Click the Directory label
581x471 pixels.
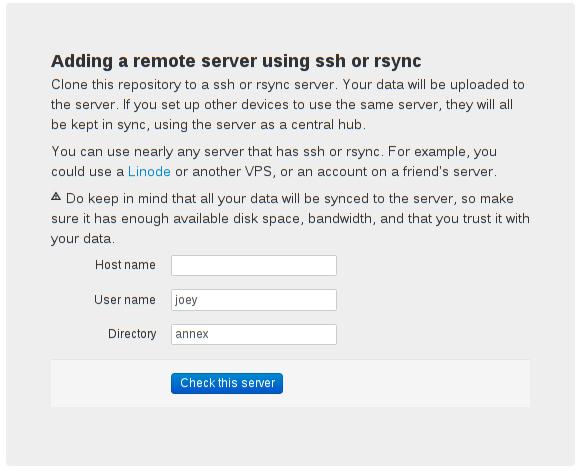point(132,334)
